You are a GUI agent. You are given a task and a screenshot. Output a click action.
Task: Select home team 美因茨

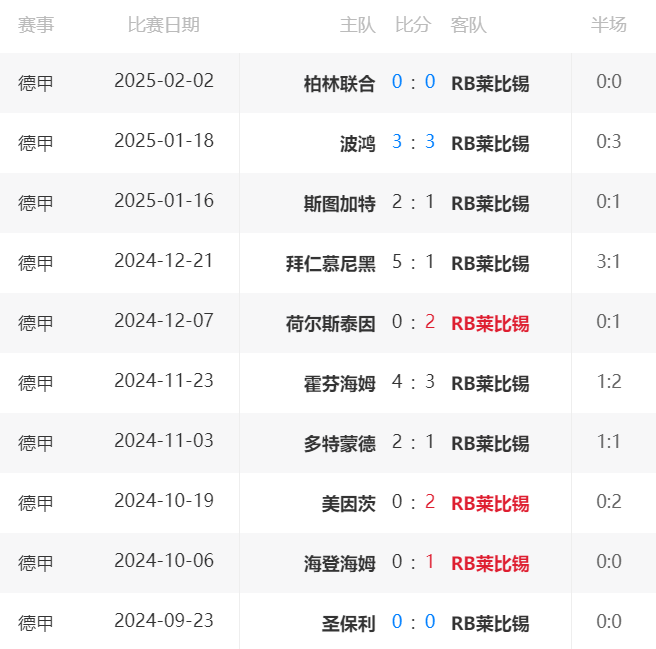point(348,503)
